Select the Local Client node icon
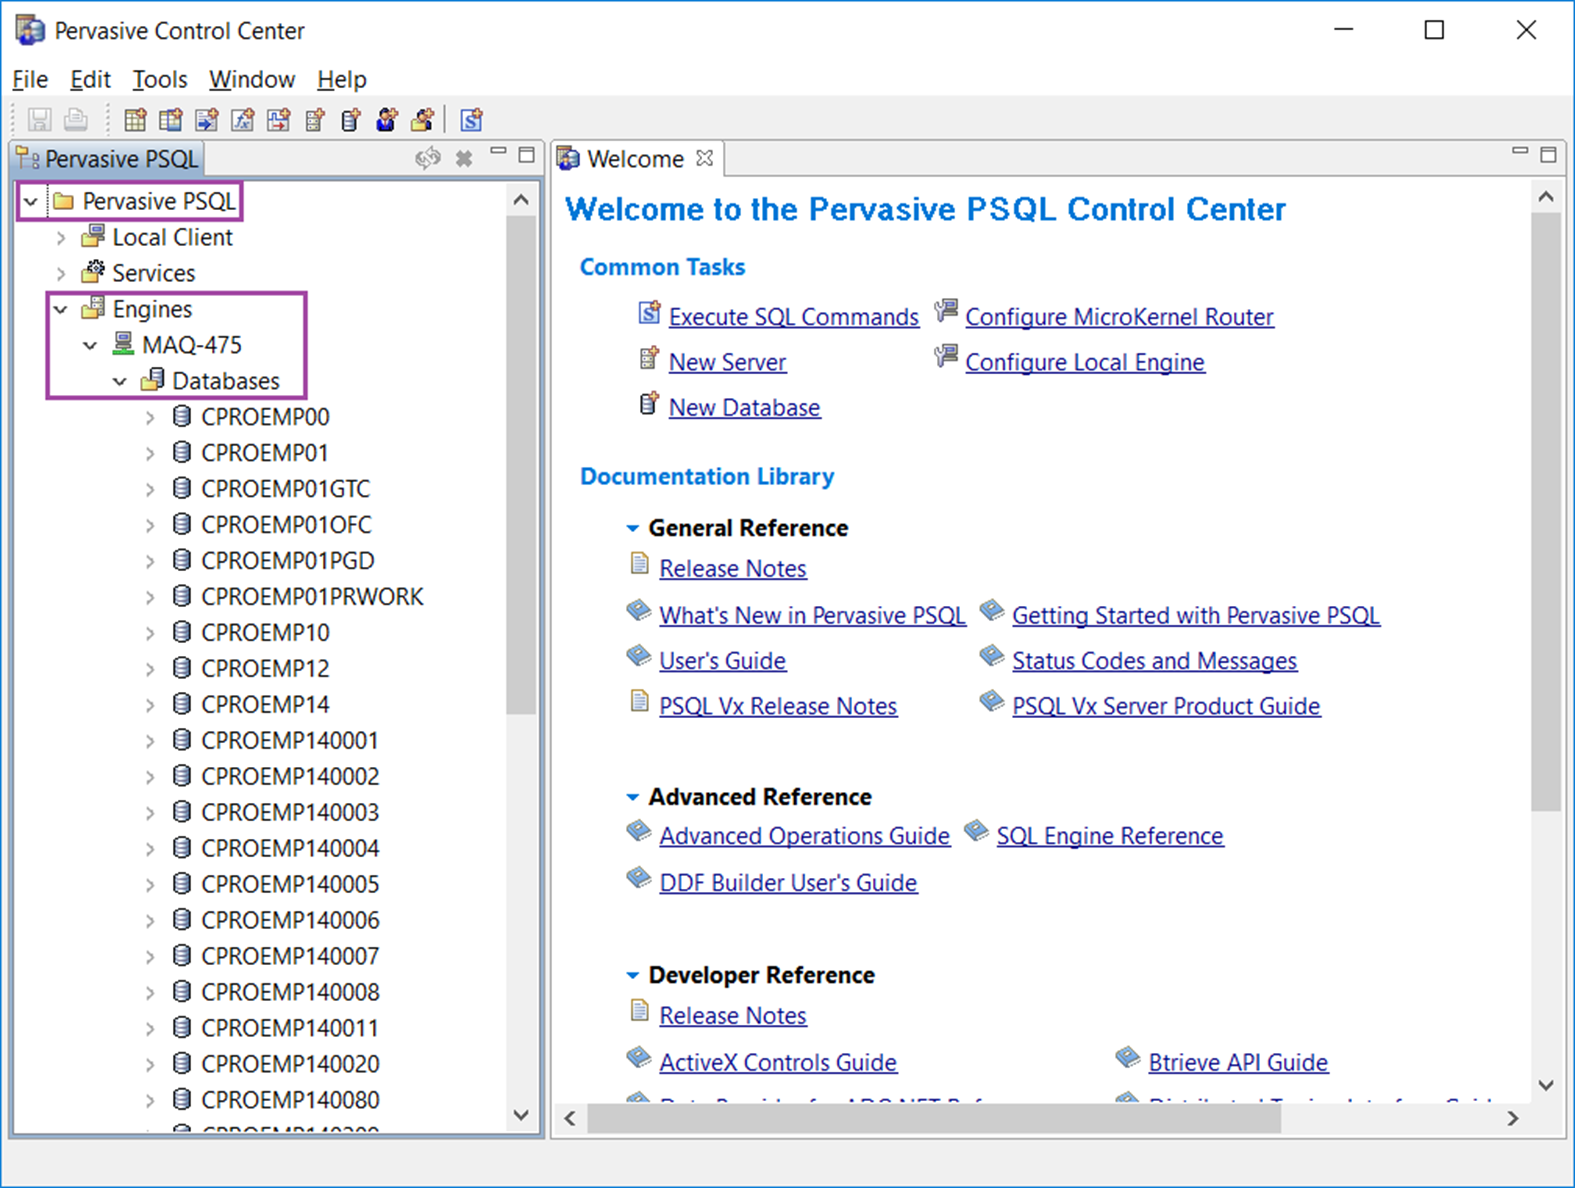This screenshot has height=1188, width=1575. click(93, 236)
